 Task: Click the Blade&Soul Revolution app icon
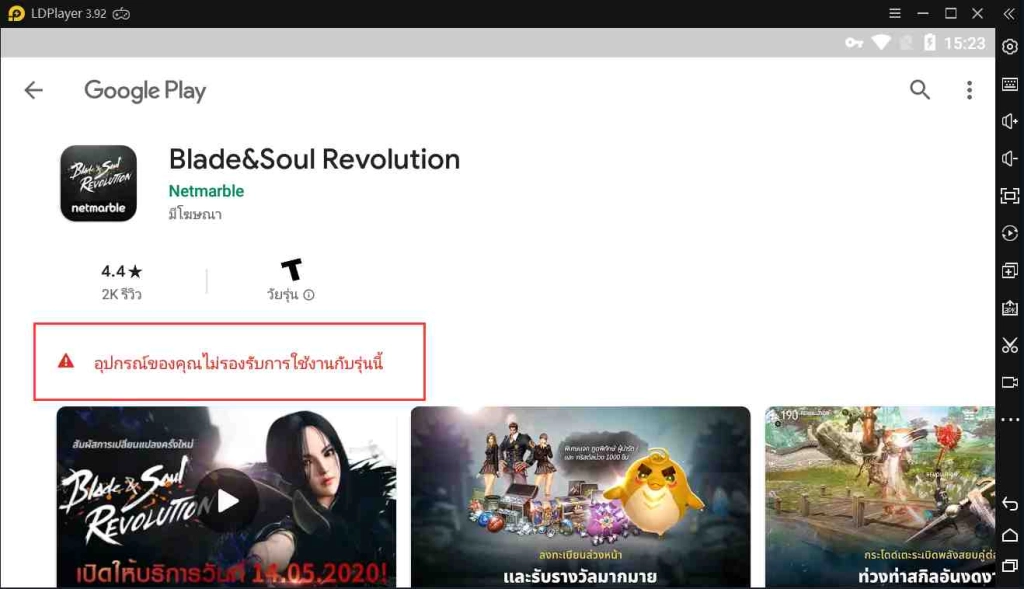coord(99,183)
